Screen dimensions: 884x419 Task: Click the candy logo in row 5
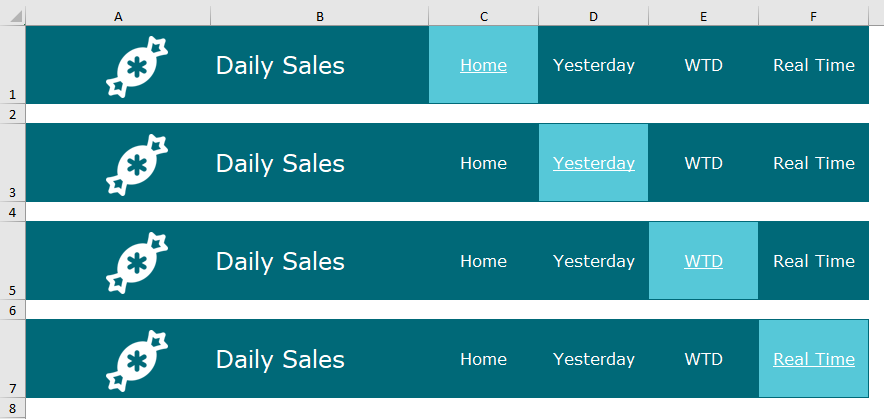(x=137, y=262)
